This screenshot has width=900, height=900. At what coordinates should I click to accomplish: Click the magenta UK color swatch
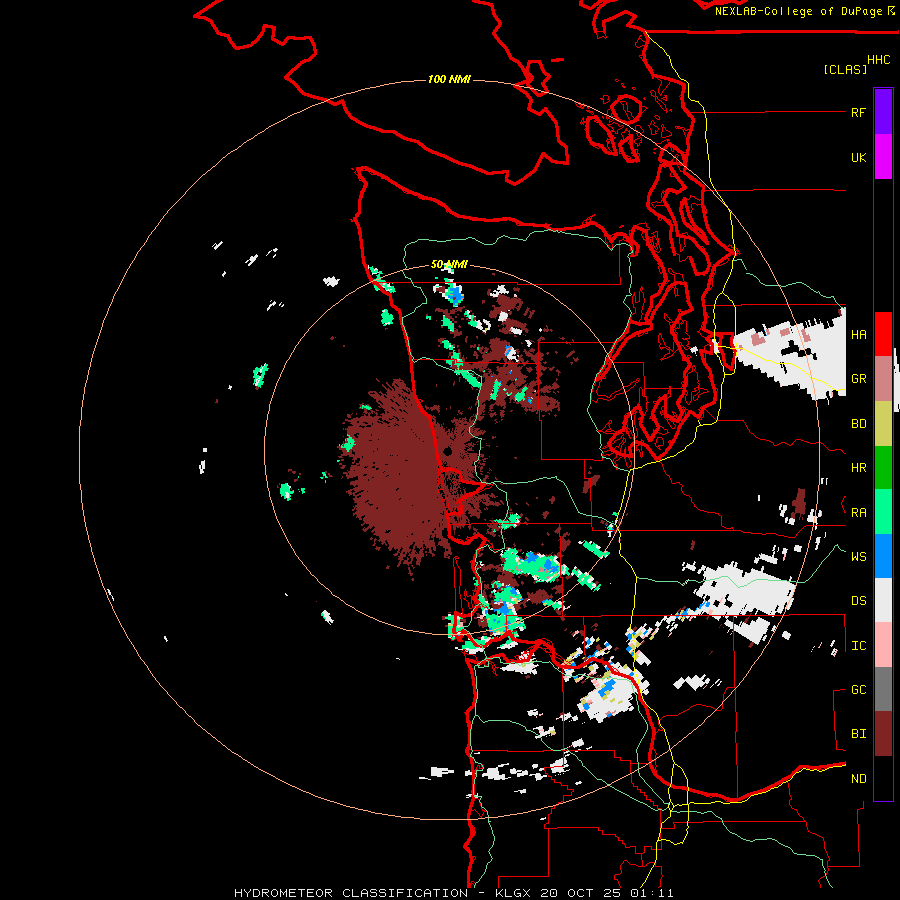[883, 156]
